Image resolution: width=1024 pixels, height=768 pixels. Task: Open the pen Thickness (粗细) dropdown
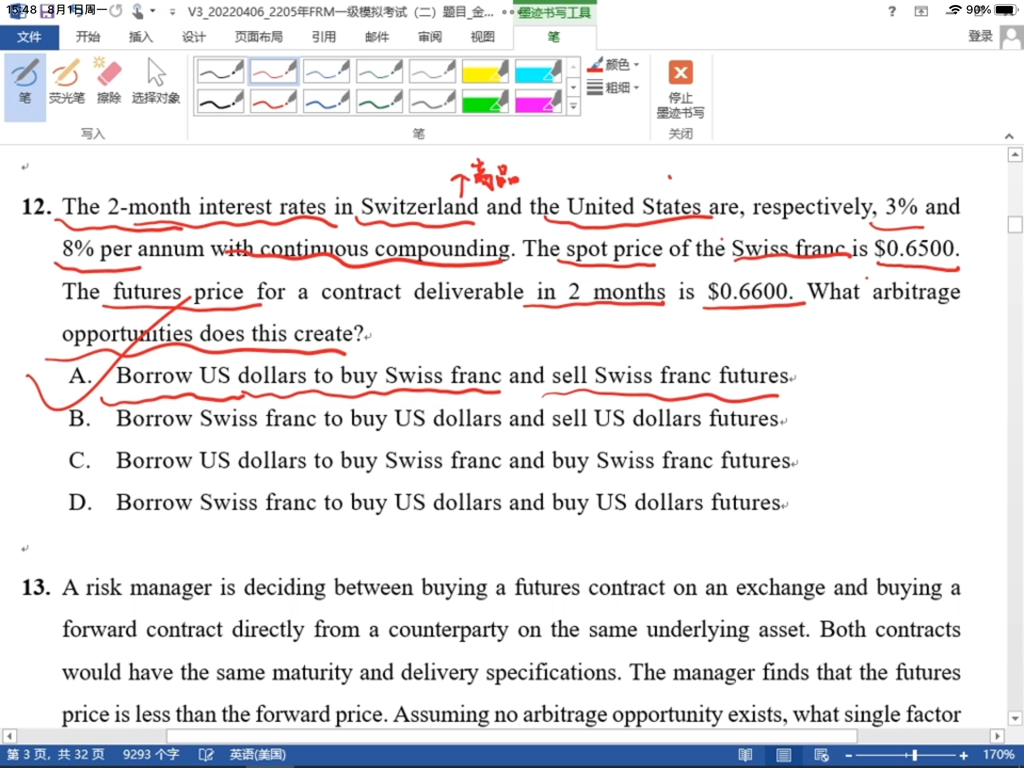click(x=614, y=88)
